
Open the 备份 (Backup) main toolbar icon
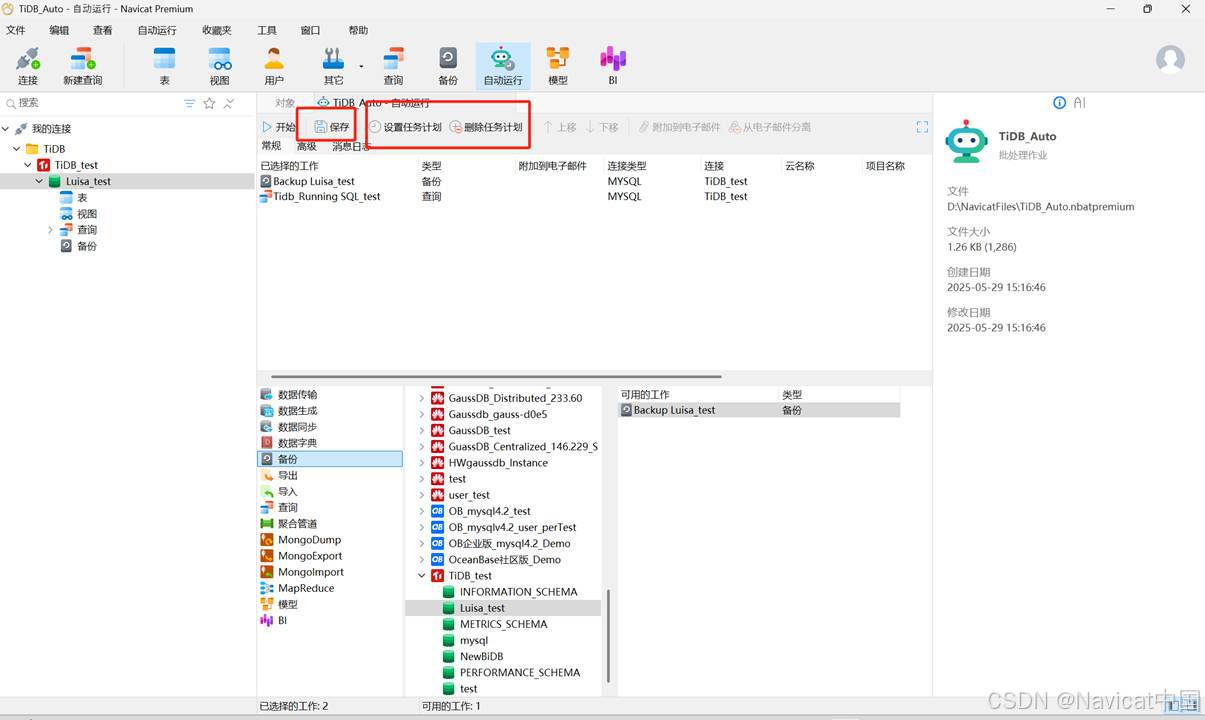[x=448, y=66]
